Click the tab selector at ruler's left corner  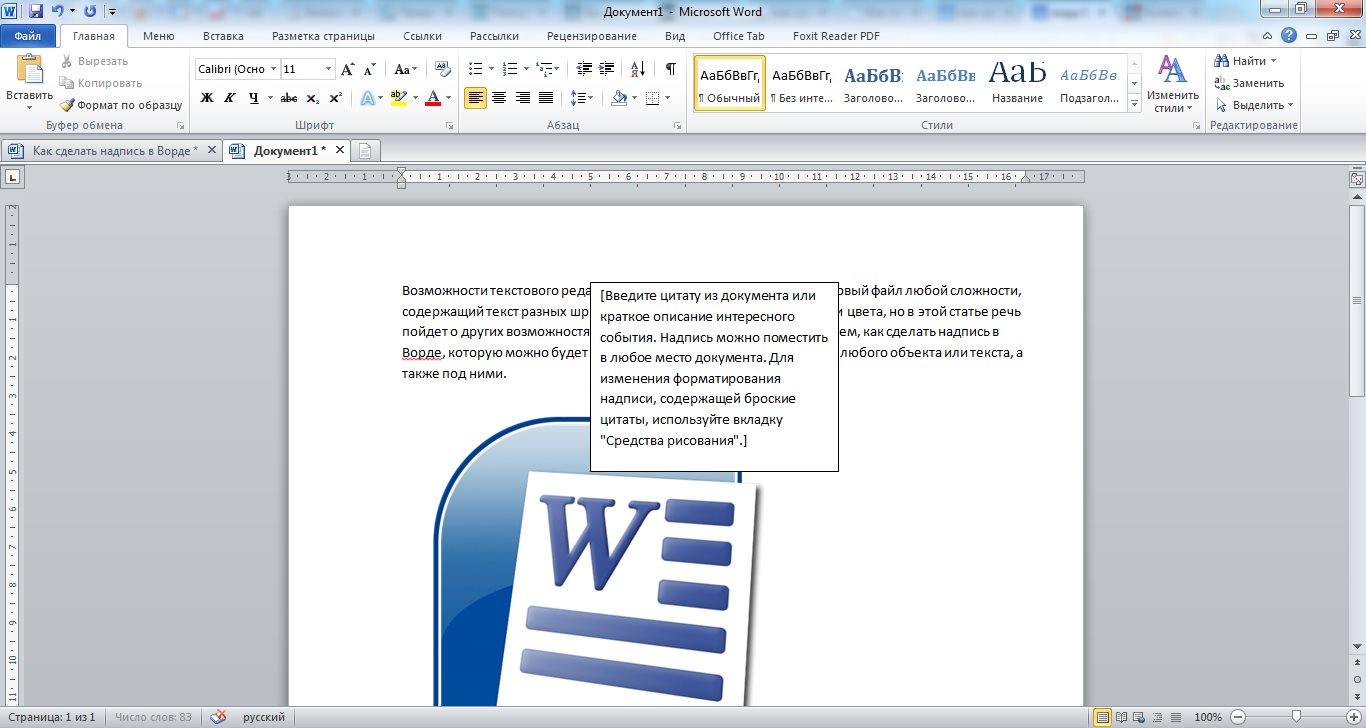pos(14,177)
